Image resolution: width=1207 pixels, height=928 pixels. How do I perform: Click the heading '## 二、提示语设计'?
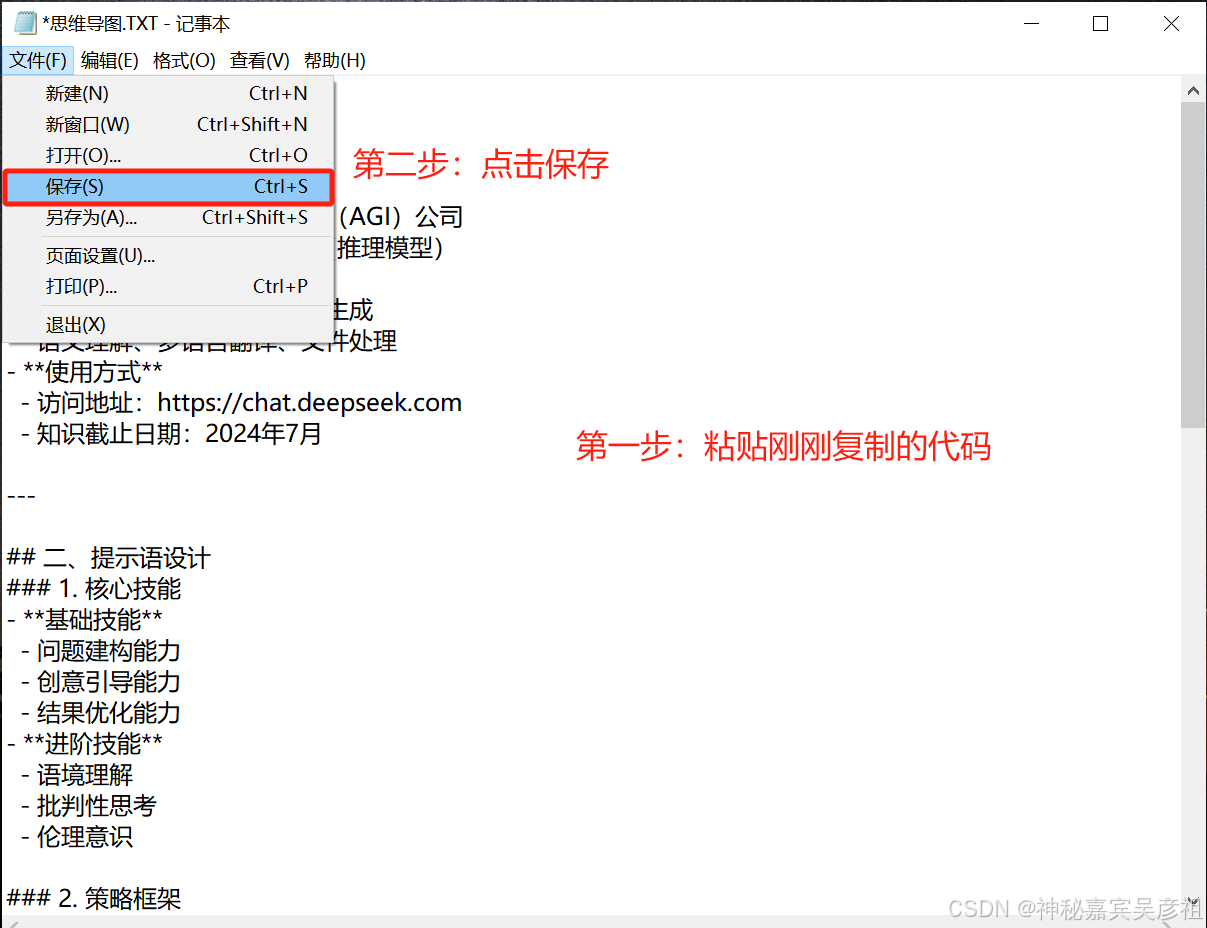(109, 558)
